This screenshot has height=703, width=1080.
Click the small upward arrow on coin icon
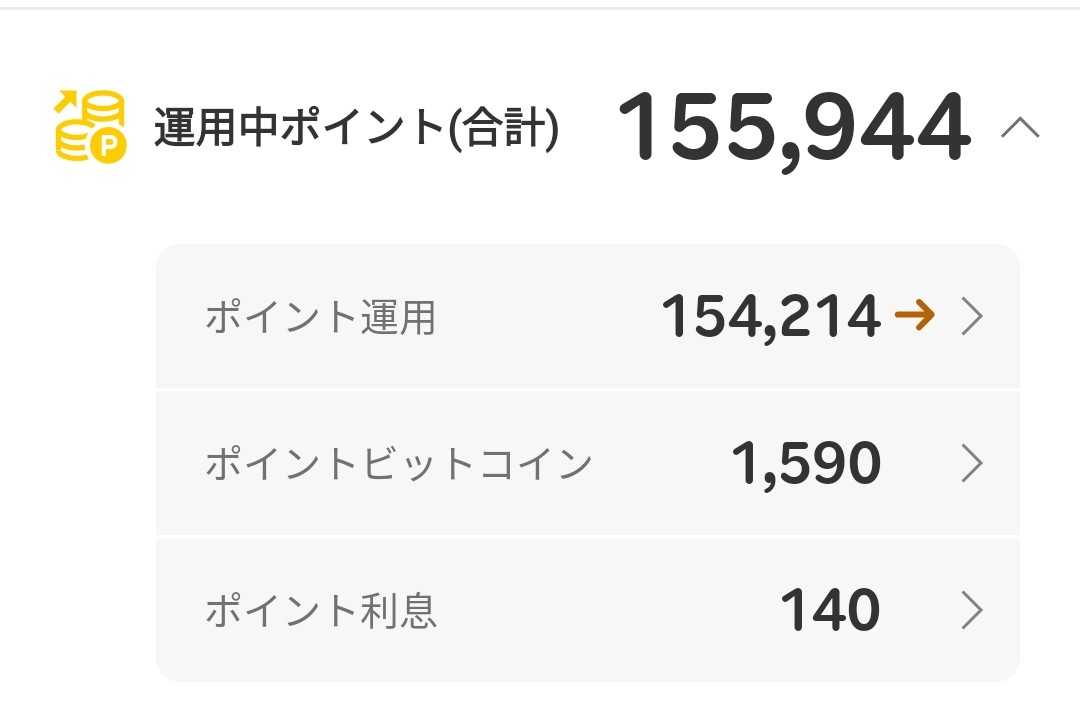click(x=65, y=101)
